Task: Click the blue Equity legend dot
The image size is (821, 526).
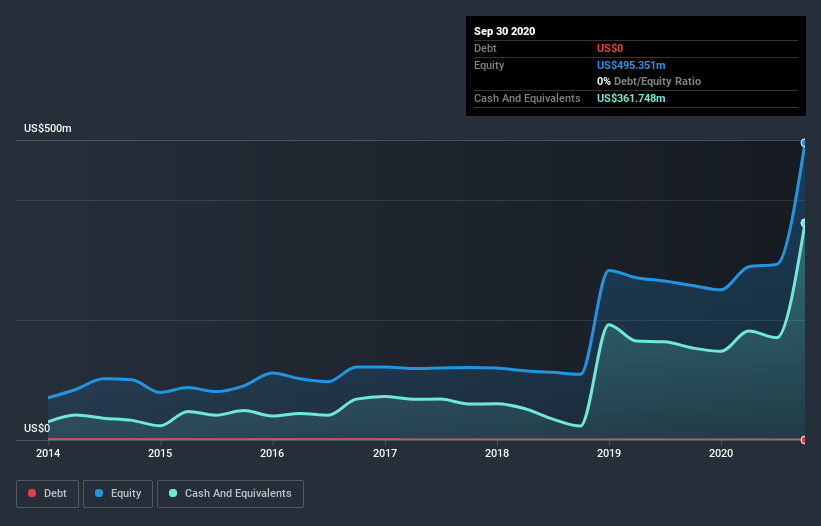Action: point(99,493)
